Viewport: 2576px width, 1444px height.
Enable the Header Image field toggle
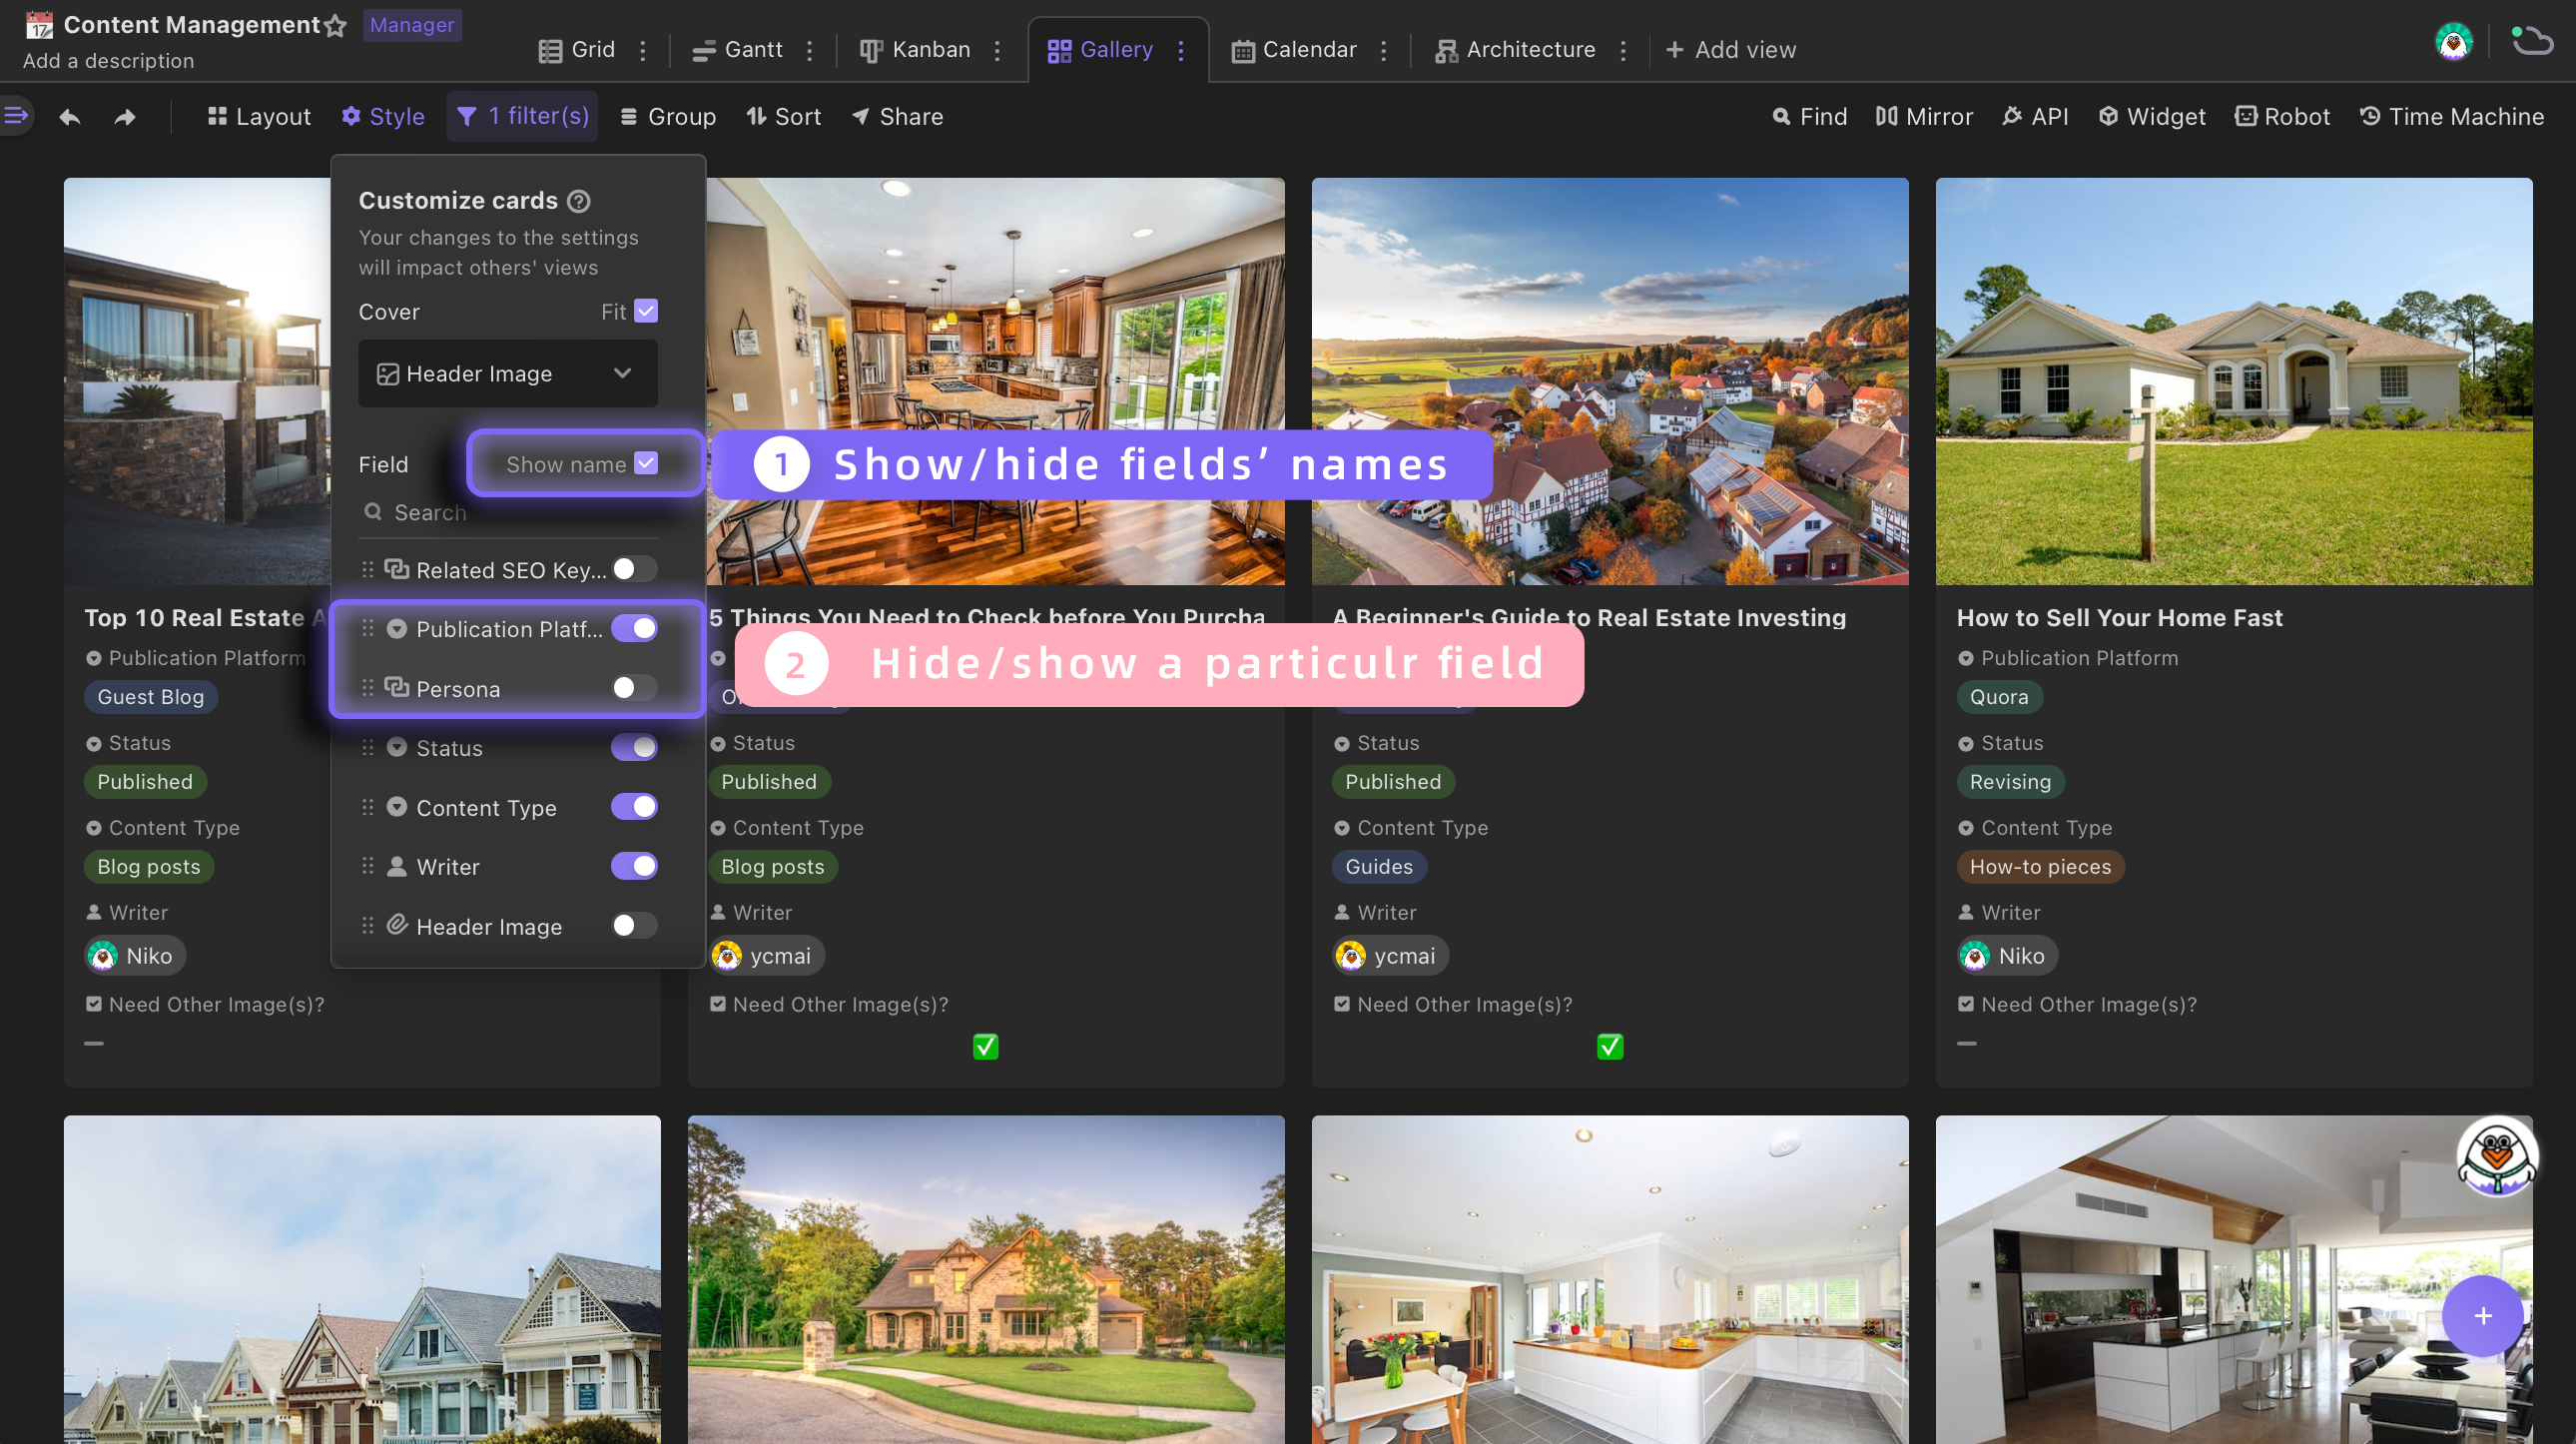[x=634, y=926]
